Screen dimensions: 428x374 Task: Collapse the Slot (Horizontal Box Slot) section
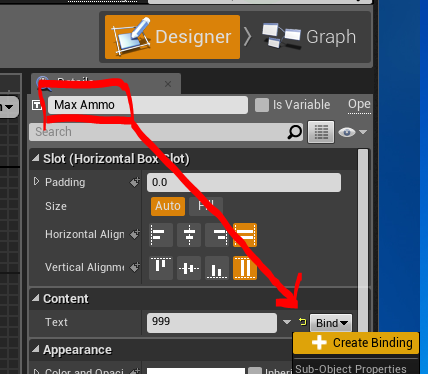36,158
